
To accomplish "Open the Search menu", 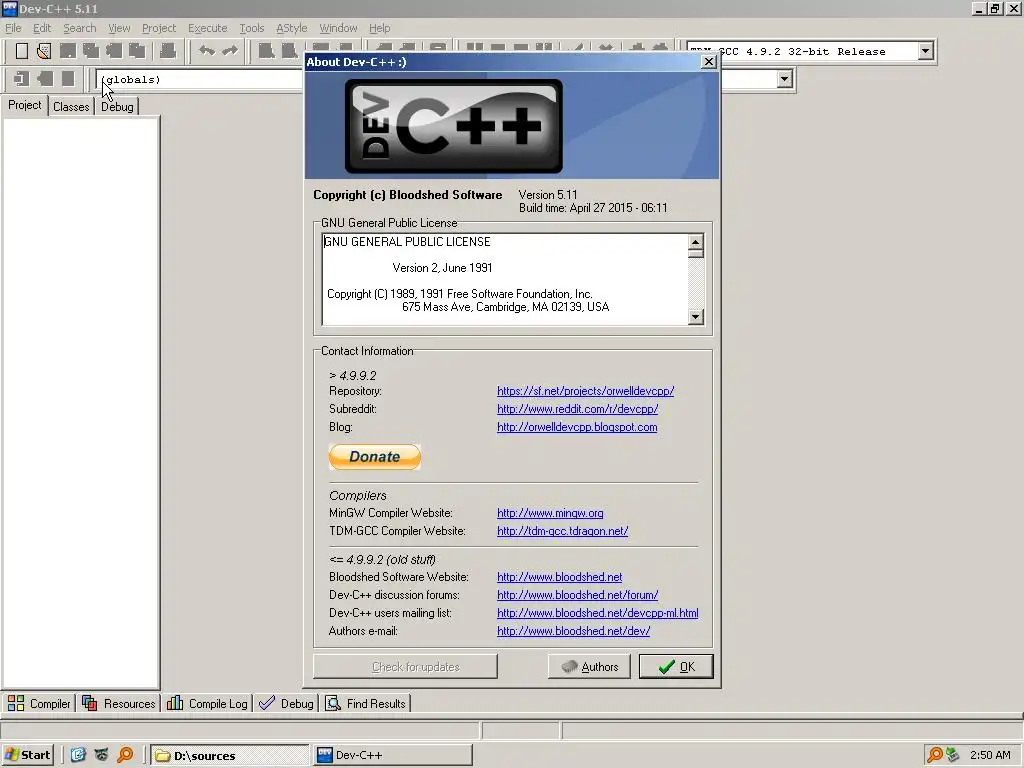I will click(80, 28).
